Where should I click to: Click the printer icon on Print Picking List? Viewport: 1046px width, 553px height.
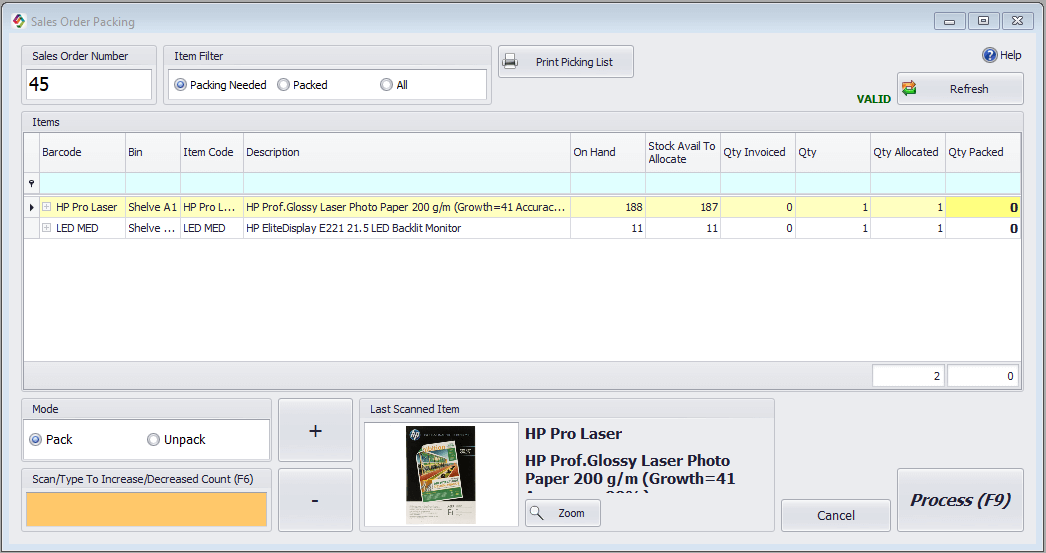510,62
